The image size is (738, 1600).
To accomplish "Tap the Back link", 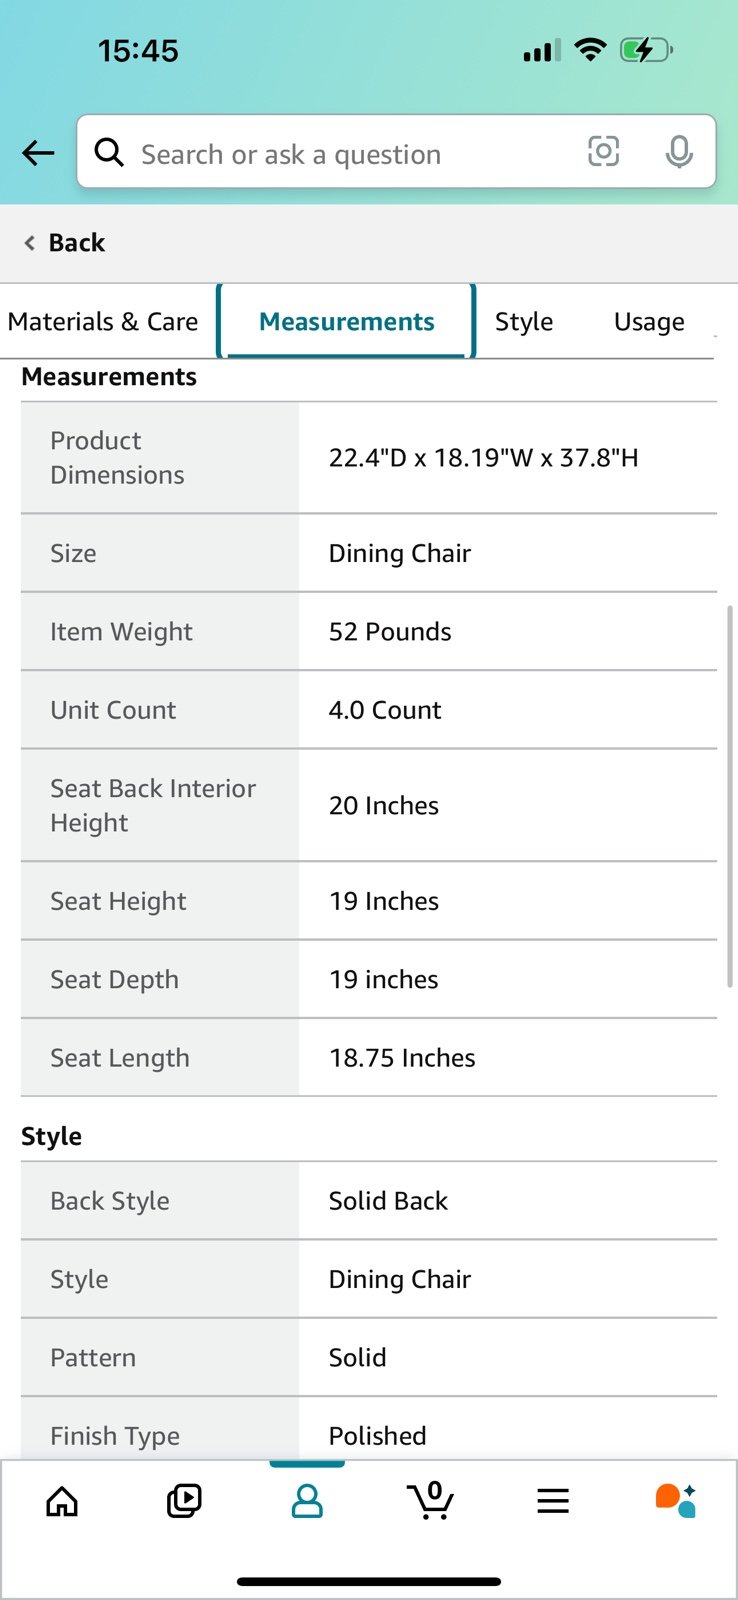I will pyautogui.click(x=64, y=243).
